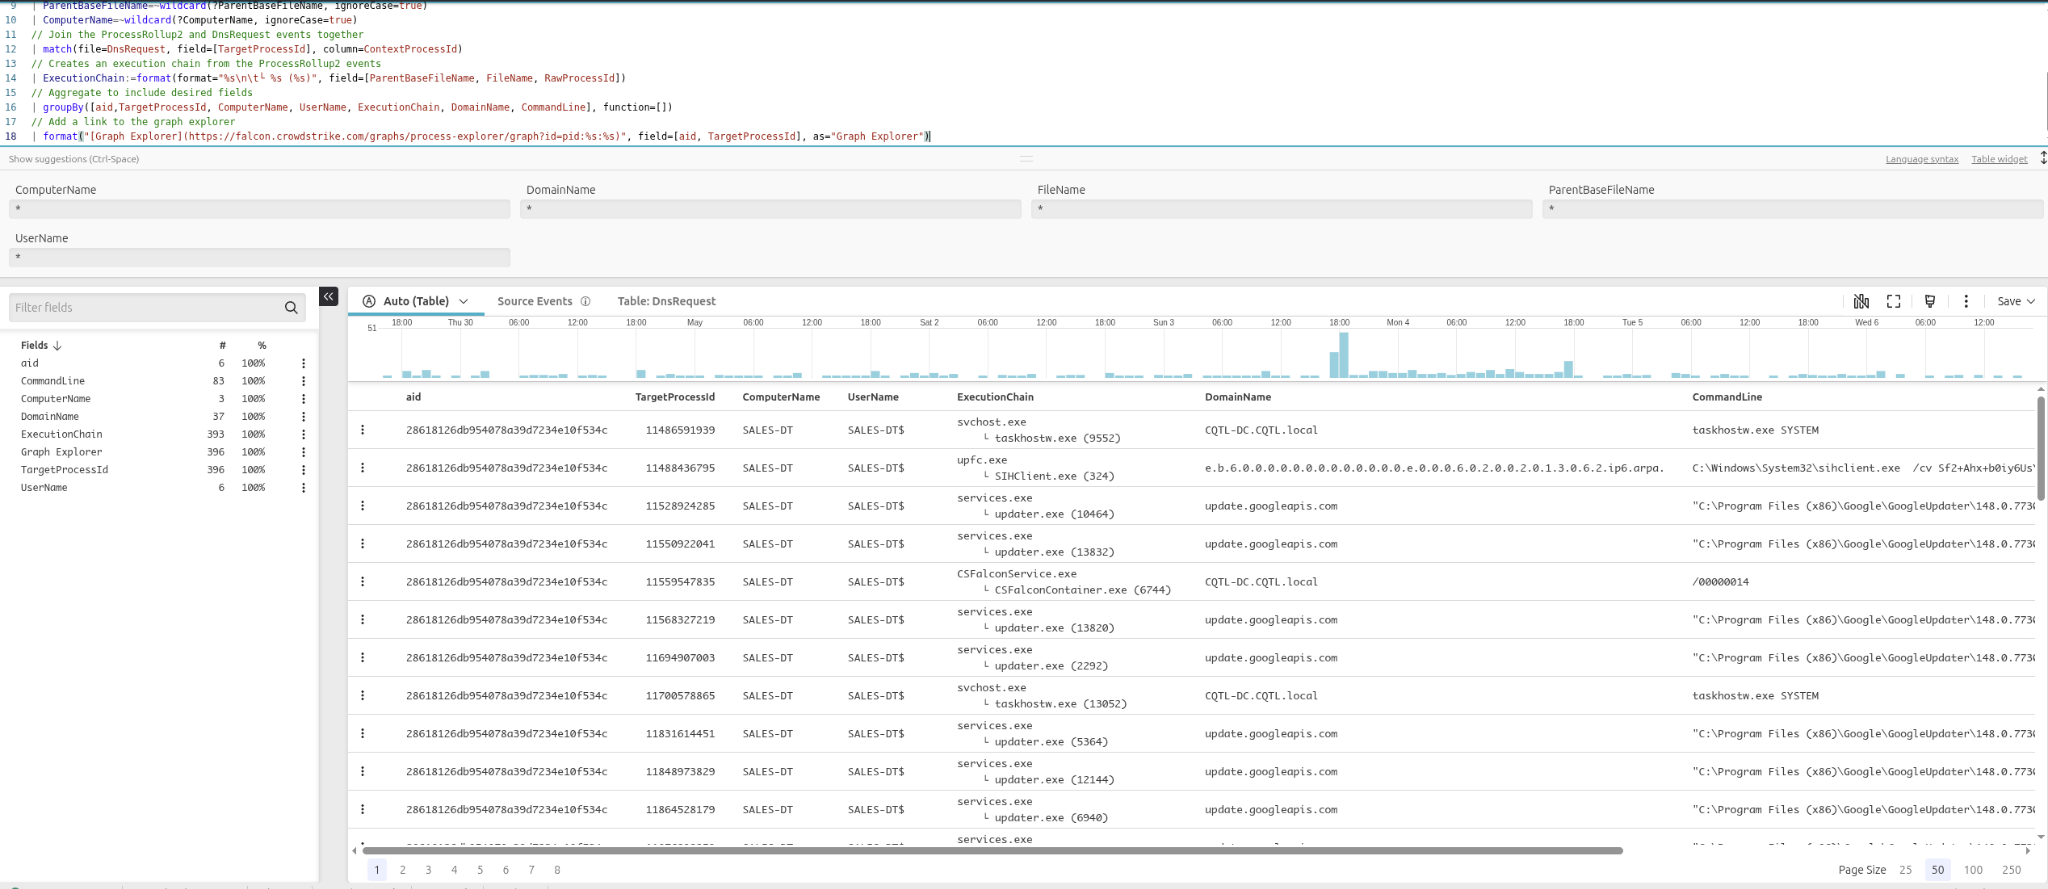This screenshot has width=2048, height=889.
Task: Click the ExecutionChain column header
Action: 995,397
